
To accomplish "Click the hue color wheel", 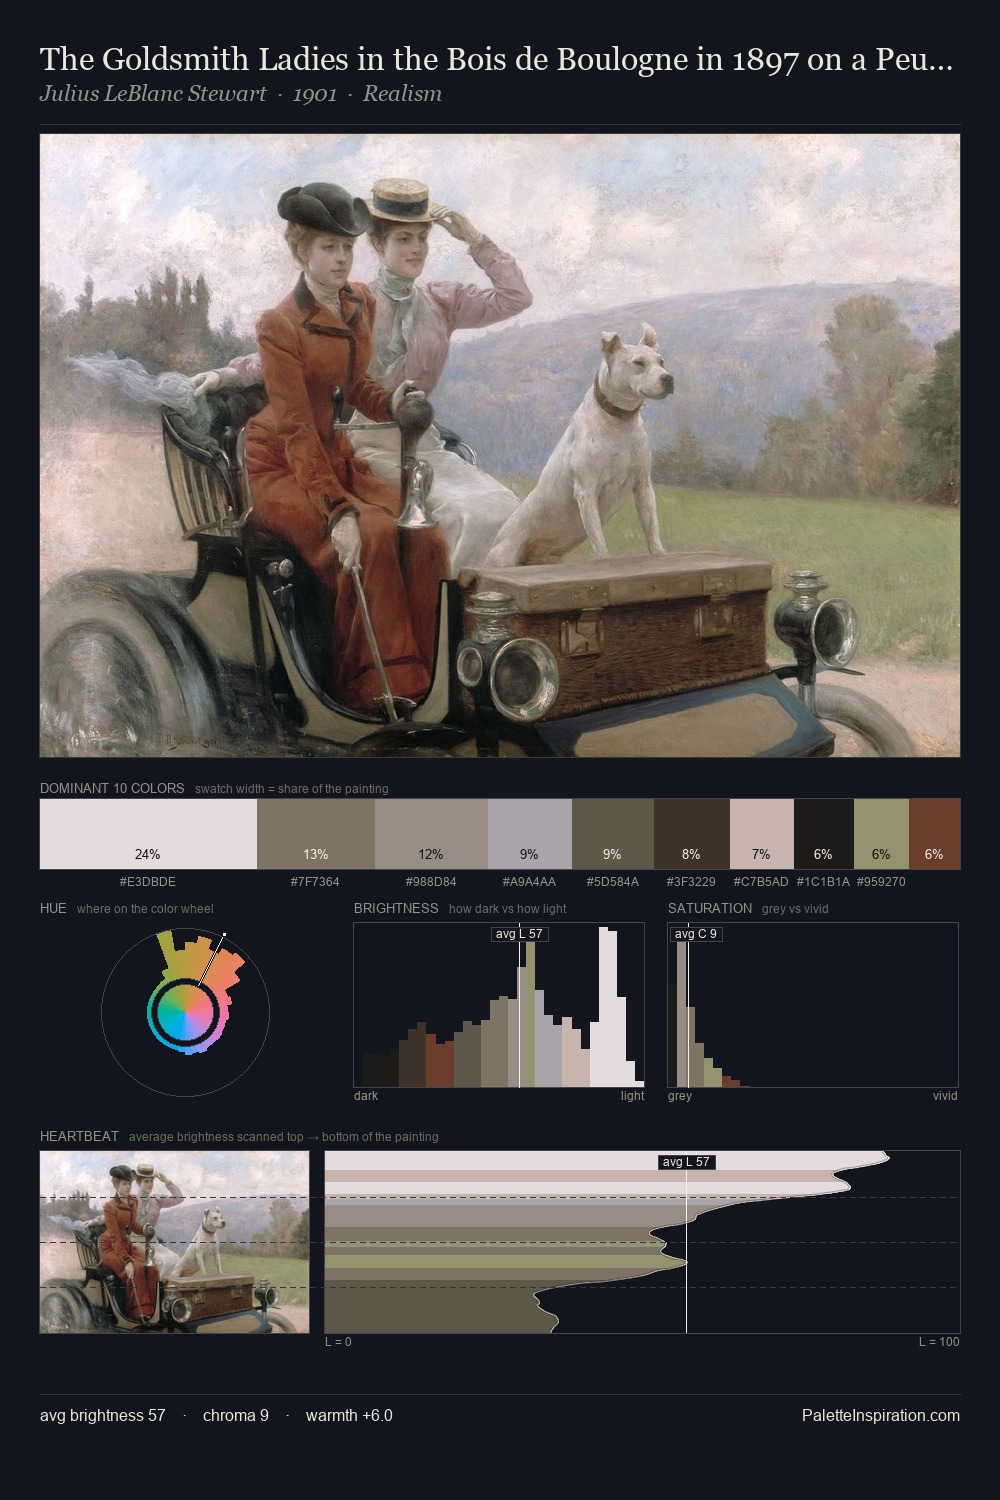I will click(x=185, y=1013).
